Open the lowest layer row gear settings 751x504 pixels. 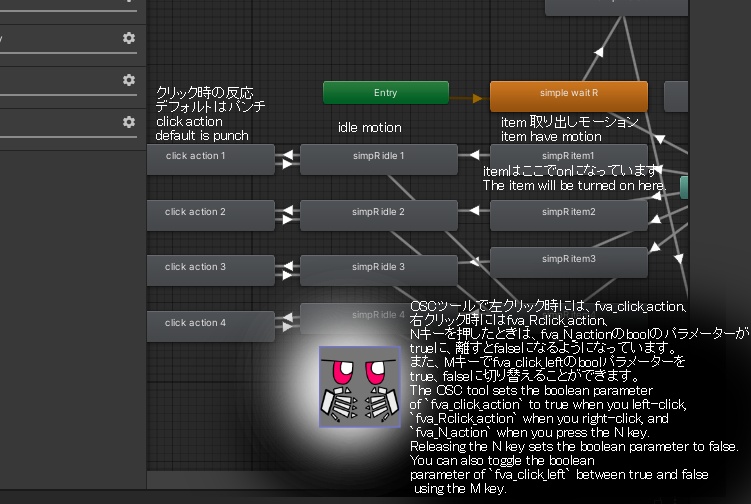pos(128,122)
